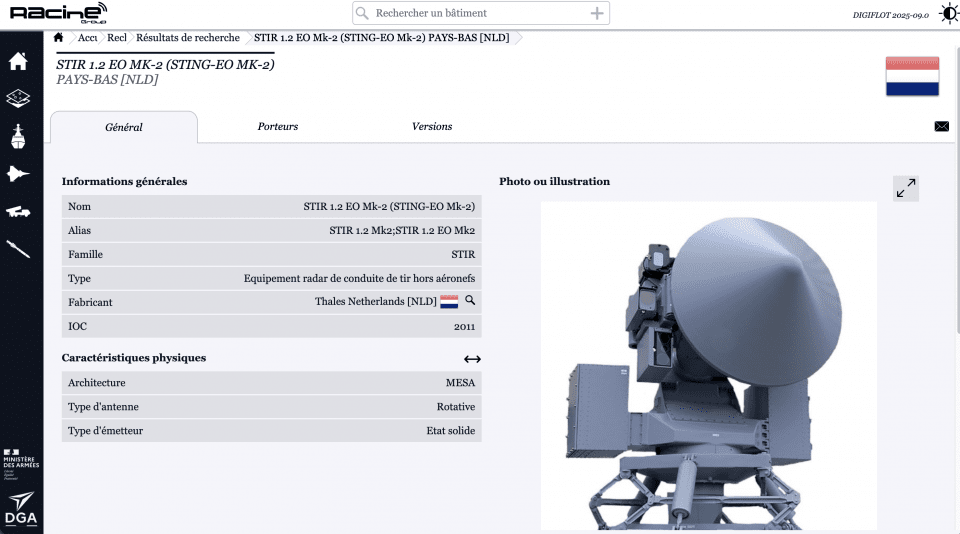This screenshot has height=534, width=960.
Task: Click the plus in search bar
Action: [x=597, y=13]
